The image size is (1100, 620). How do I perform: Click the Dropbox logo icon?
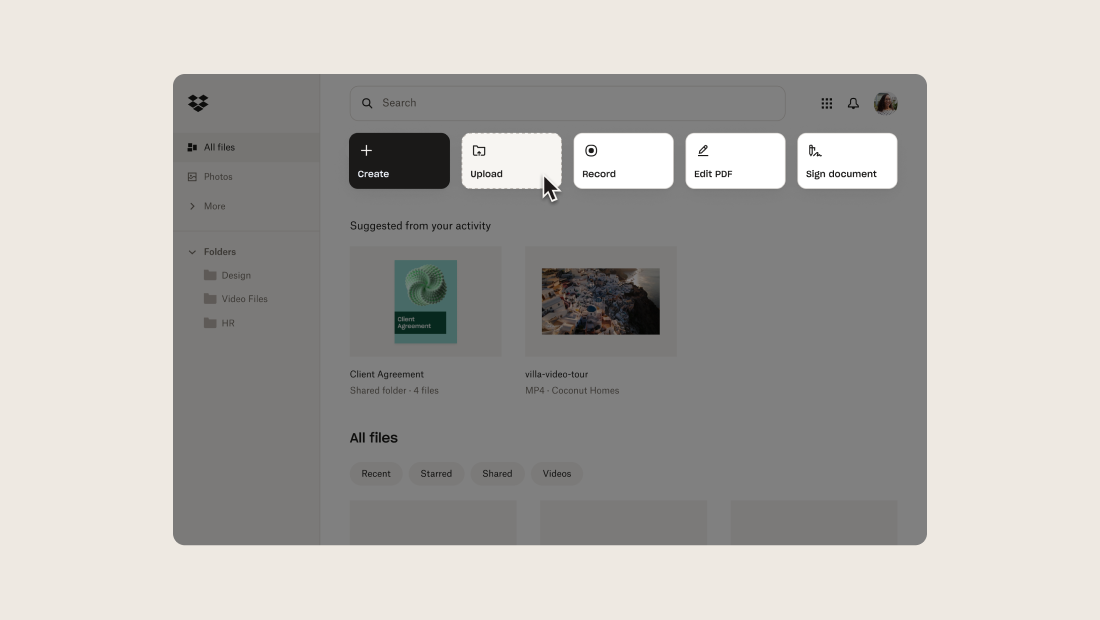[x=198, y=103]
